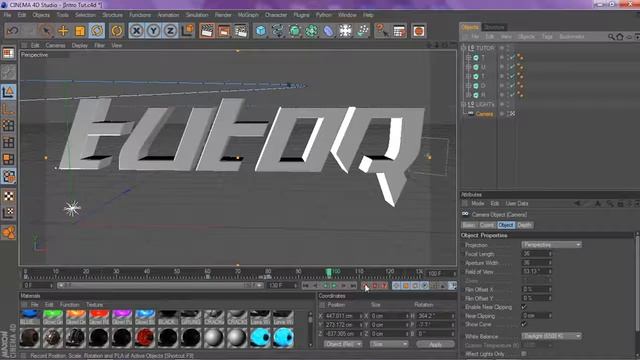Toggle the Affect Lights Only checkbox

point(524,353)
